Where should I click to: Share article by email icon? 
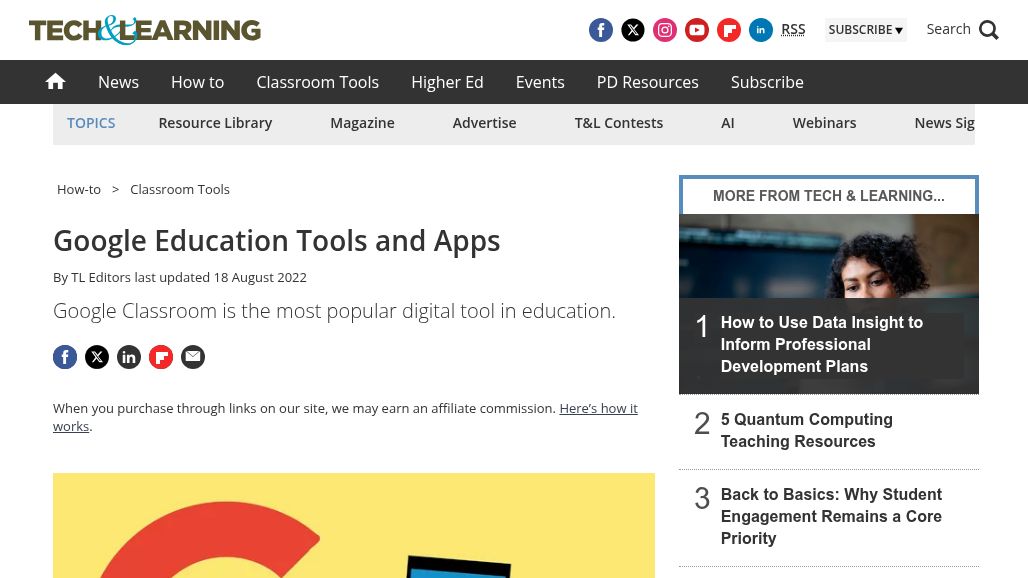[x=193, y=357]
